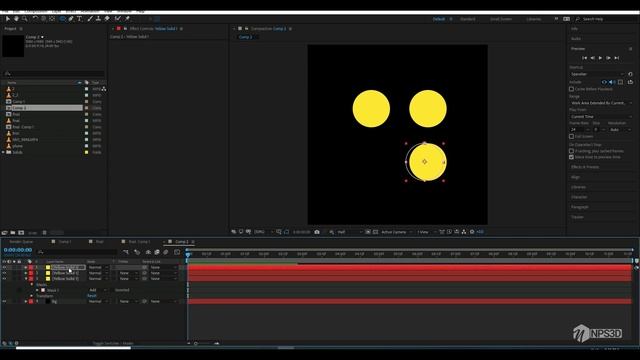Jump to last frame in Preview

(617, 58)
